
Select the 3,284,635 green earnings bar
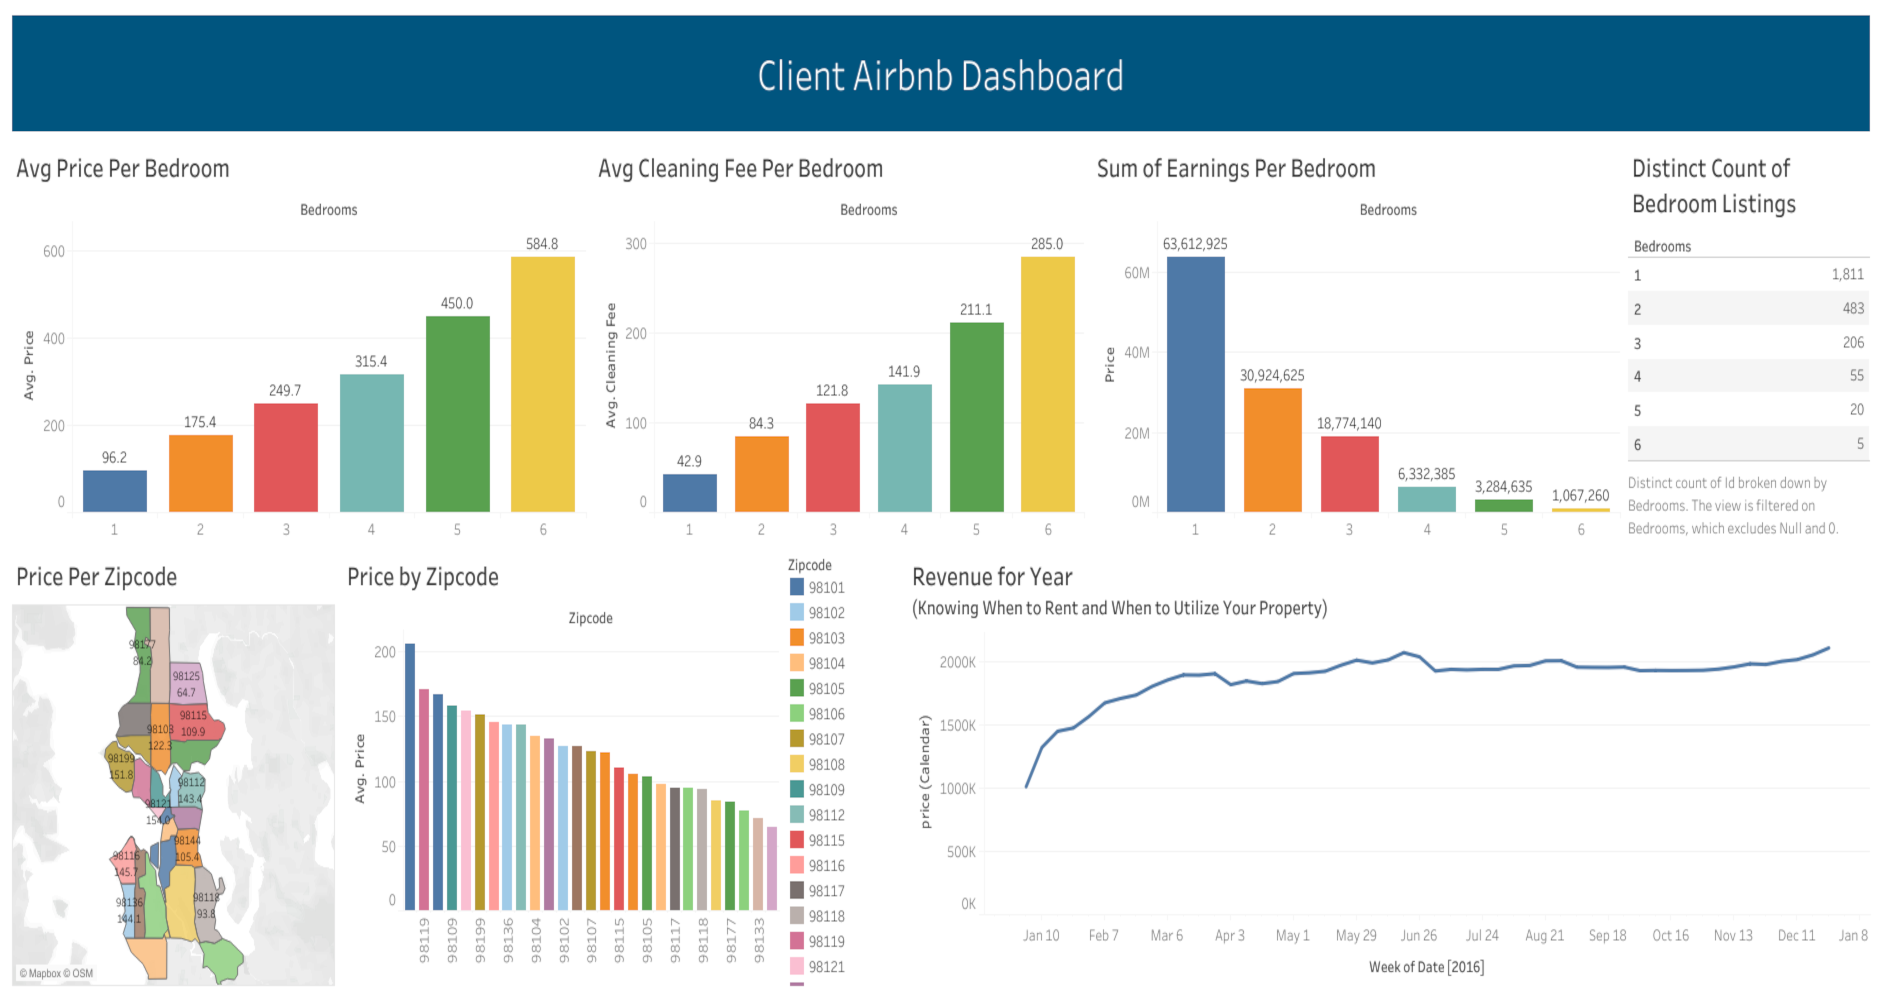[x=1504, y=505]
